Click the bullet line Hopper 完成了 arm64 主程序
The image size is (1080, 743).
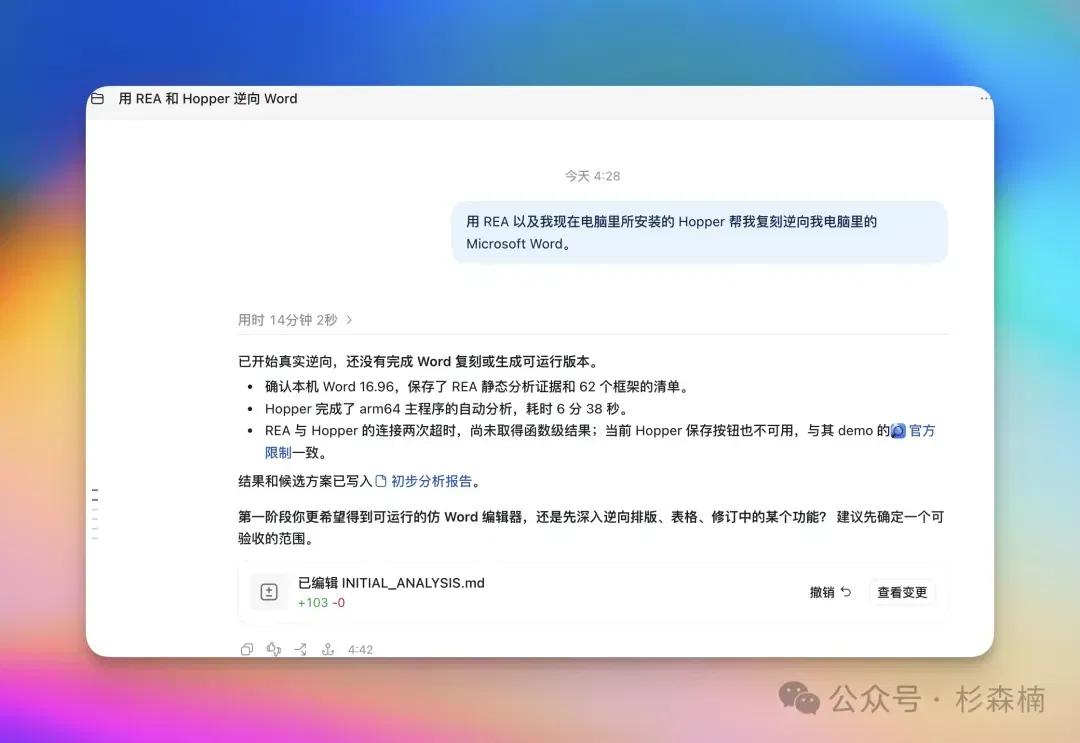(x=448, y=409)
